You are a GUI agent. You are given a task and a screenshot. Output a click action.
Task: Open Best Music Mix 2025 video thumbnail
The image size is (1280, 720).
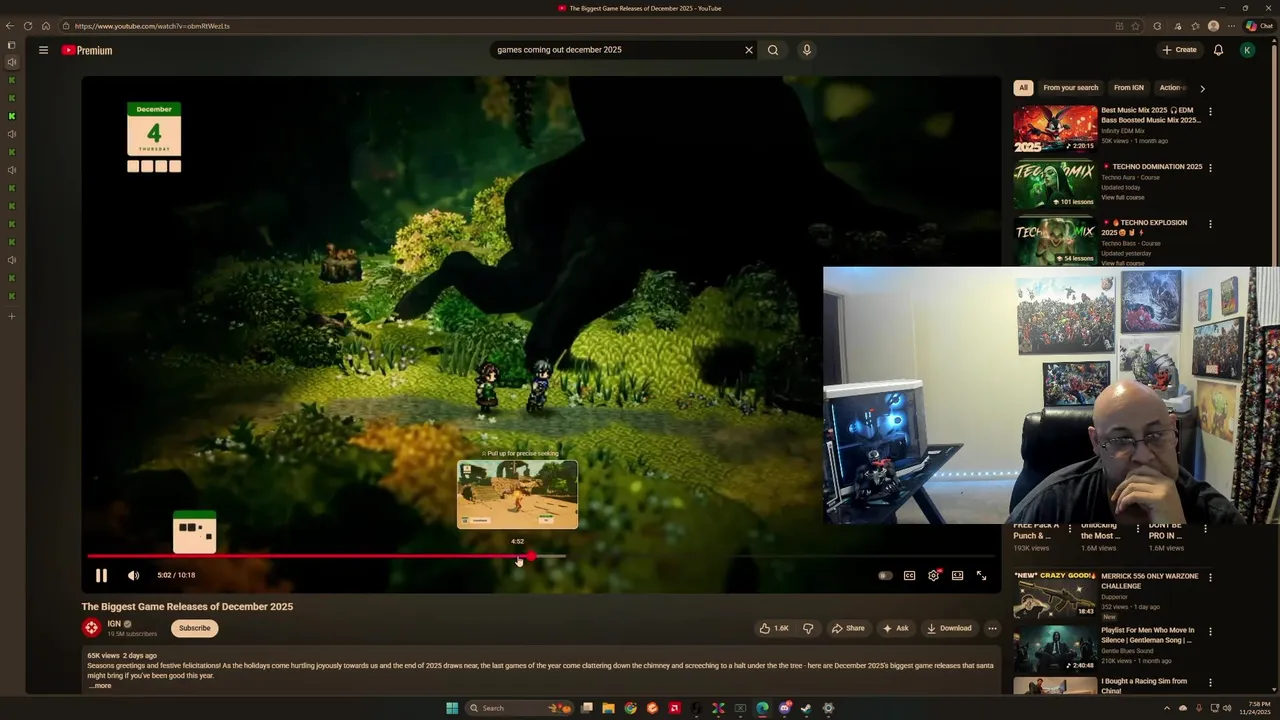1055,128
